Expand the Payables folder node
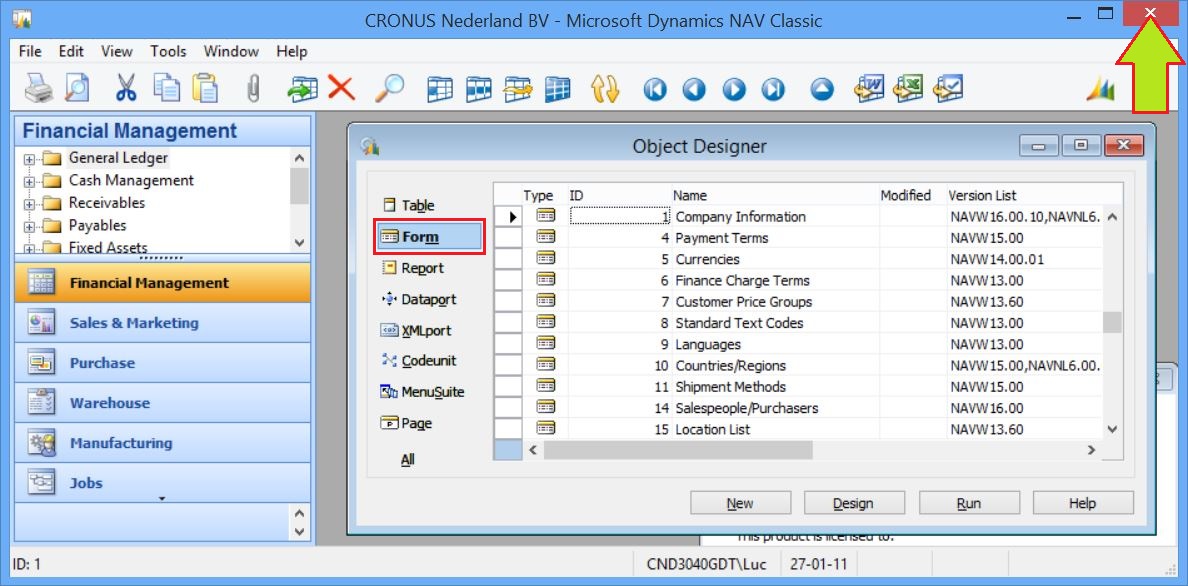 (x=30, y=227)
